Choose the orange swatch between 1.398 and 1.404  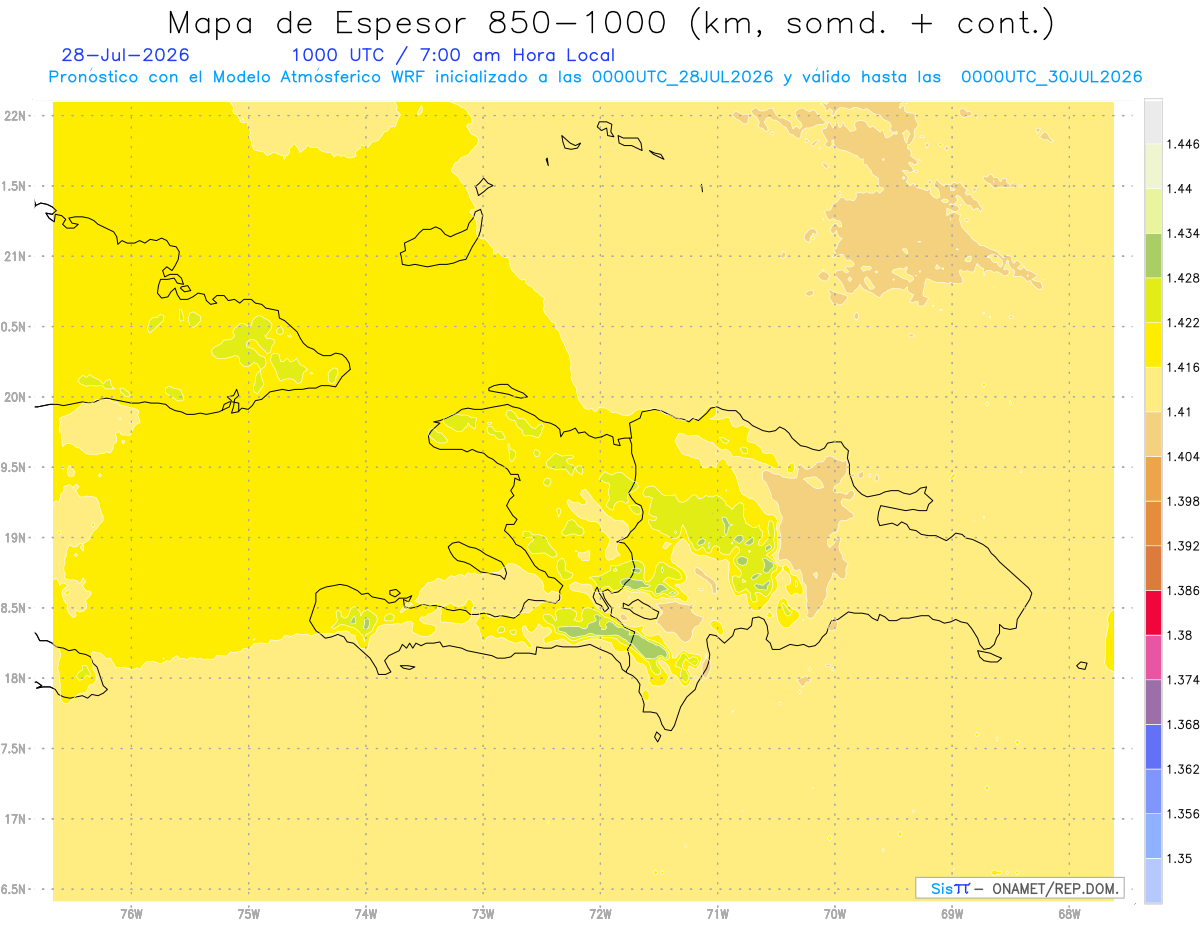(x=1153, y=478)
